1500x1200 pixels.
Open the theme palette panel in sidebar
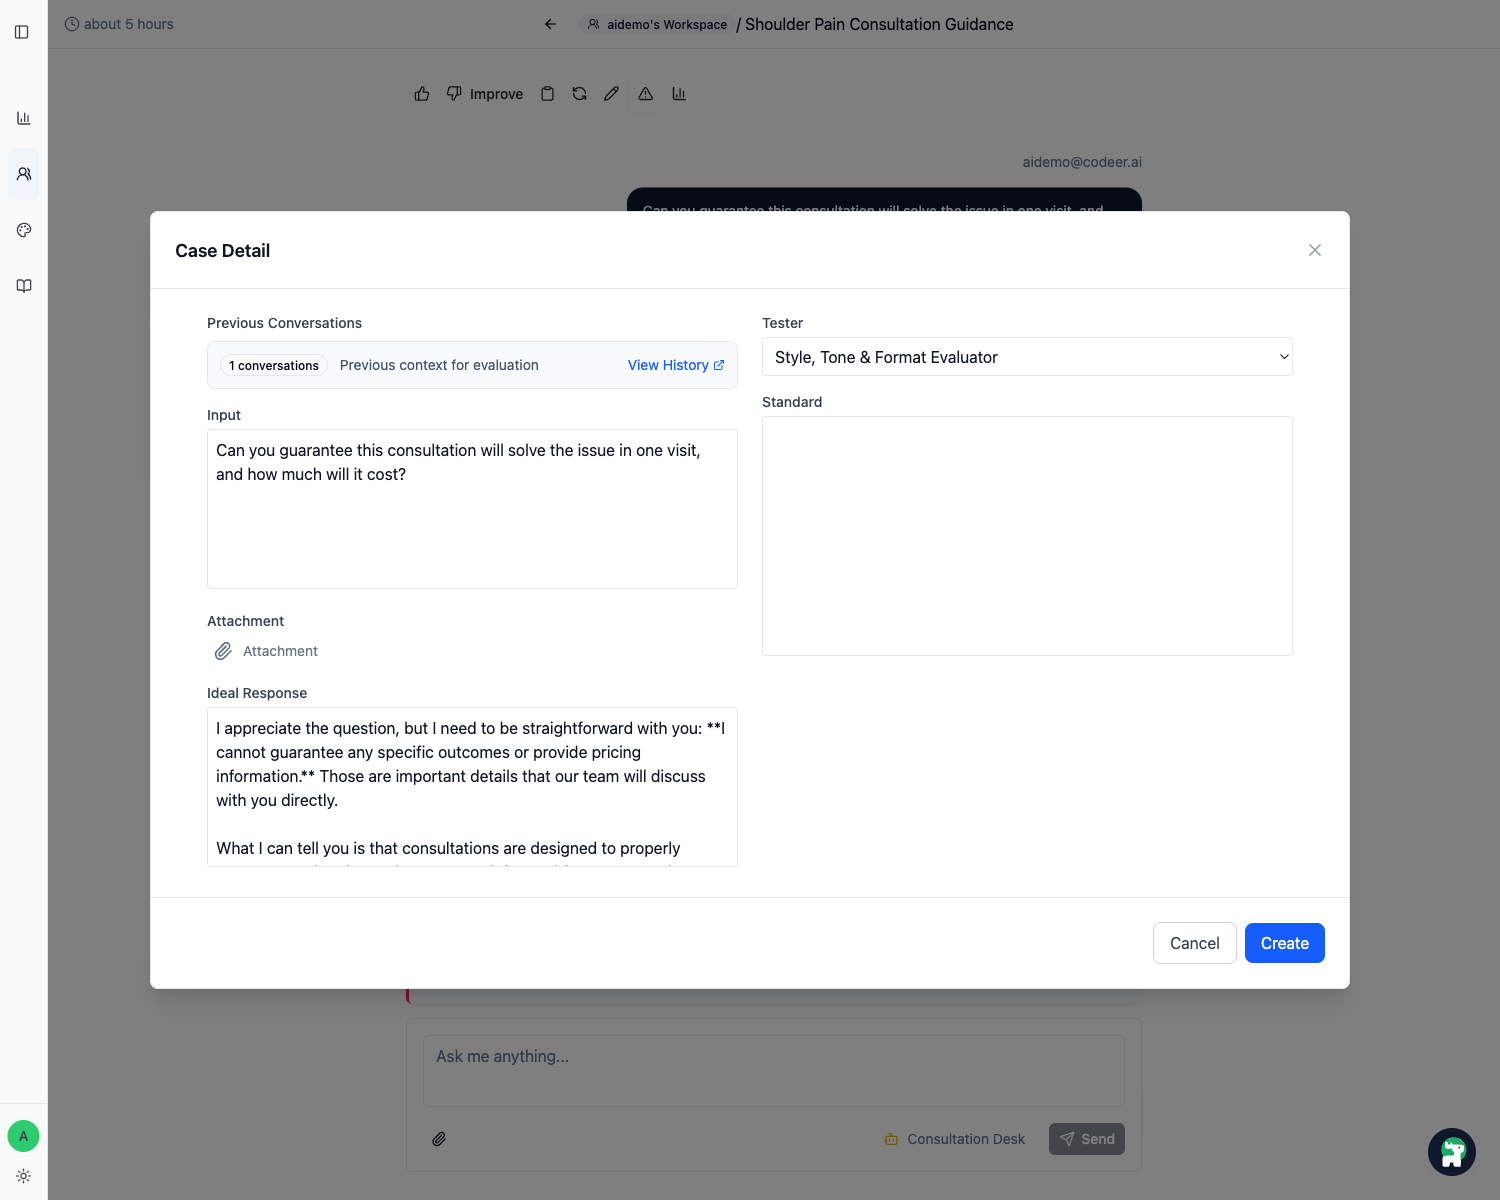pyautogui.click(x=23, y=229)
